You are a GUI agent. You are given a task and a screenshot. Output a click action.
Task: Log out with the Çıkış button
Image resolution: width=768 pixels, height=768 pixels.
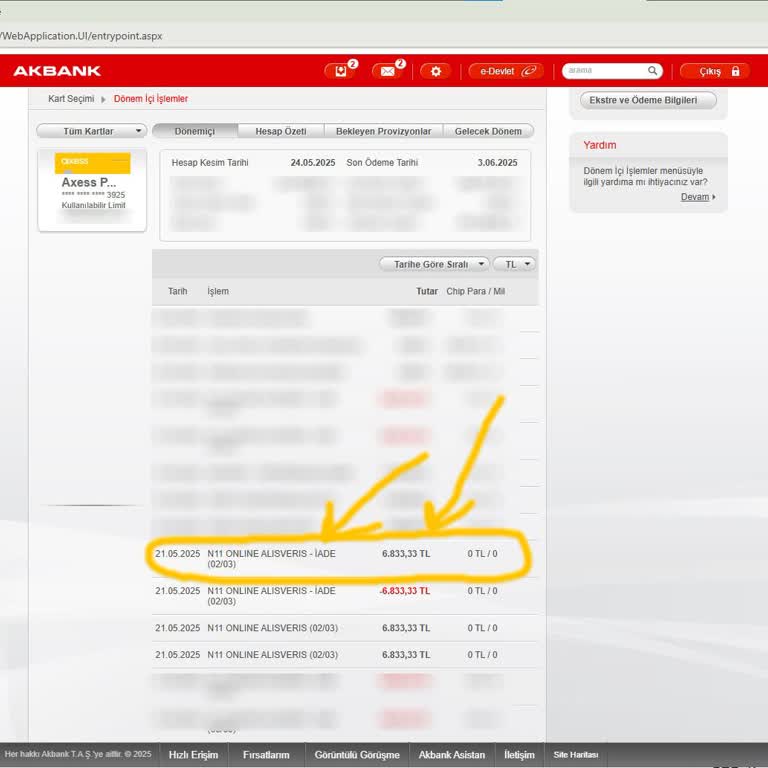[x=715, y=72]
